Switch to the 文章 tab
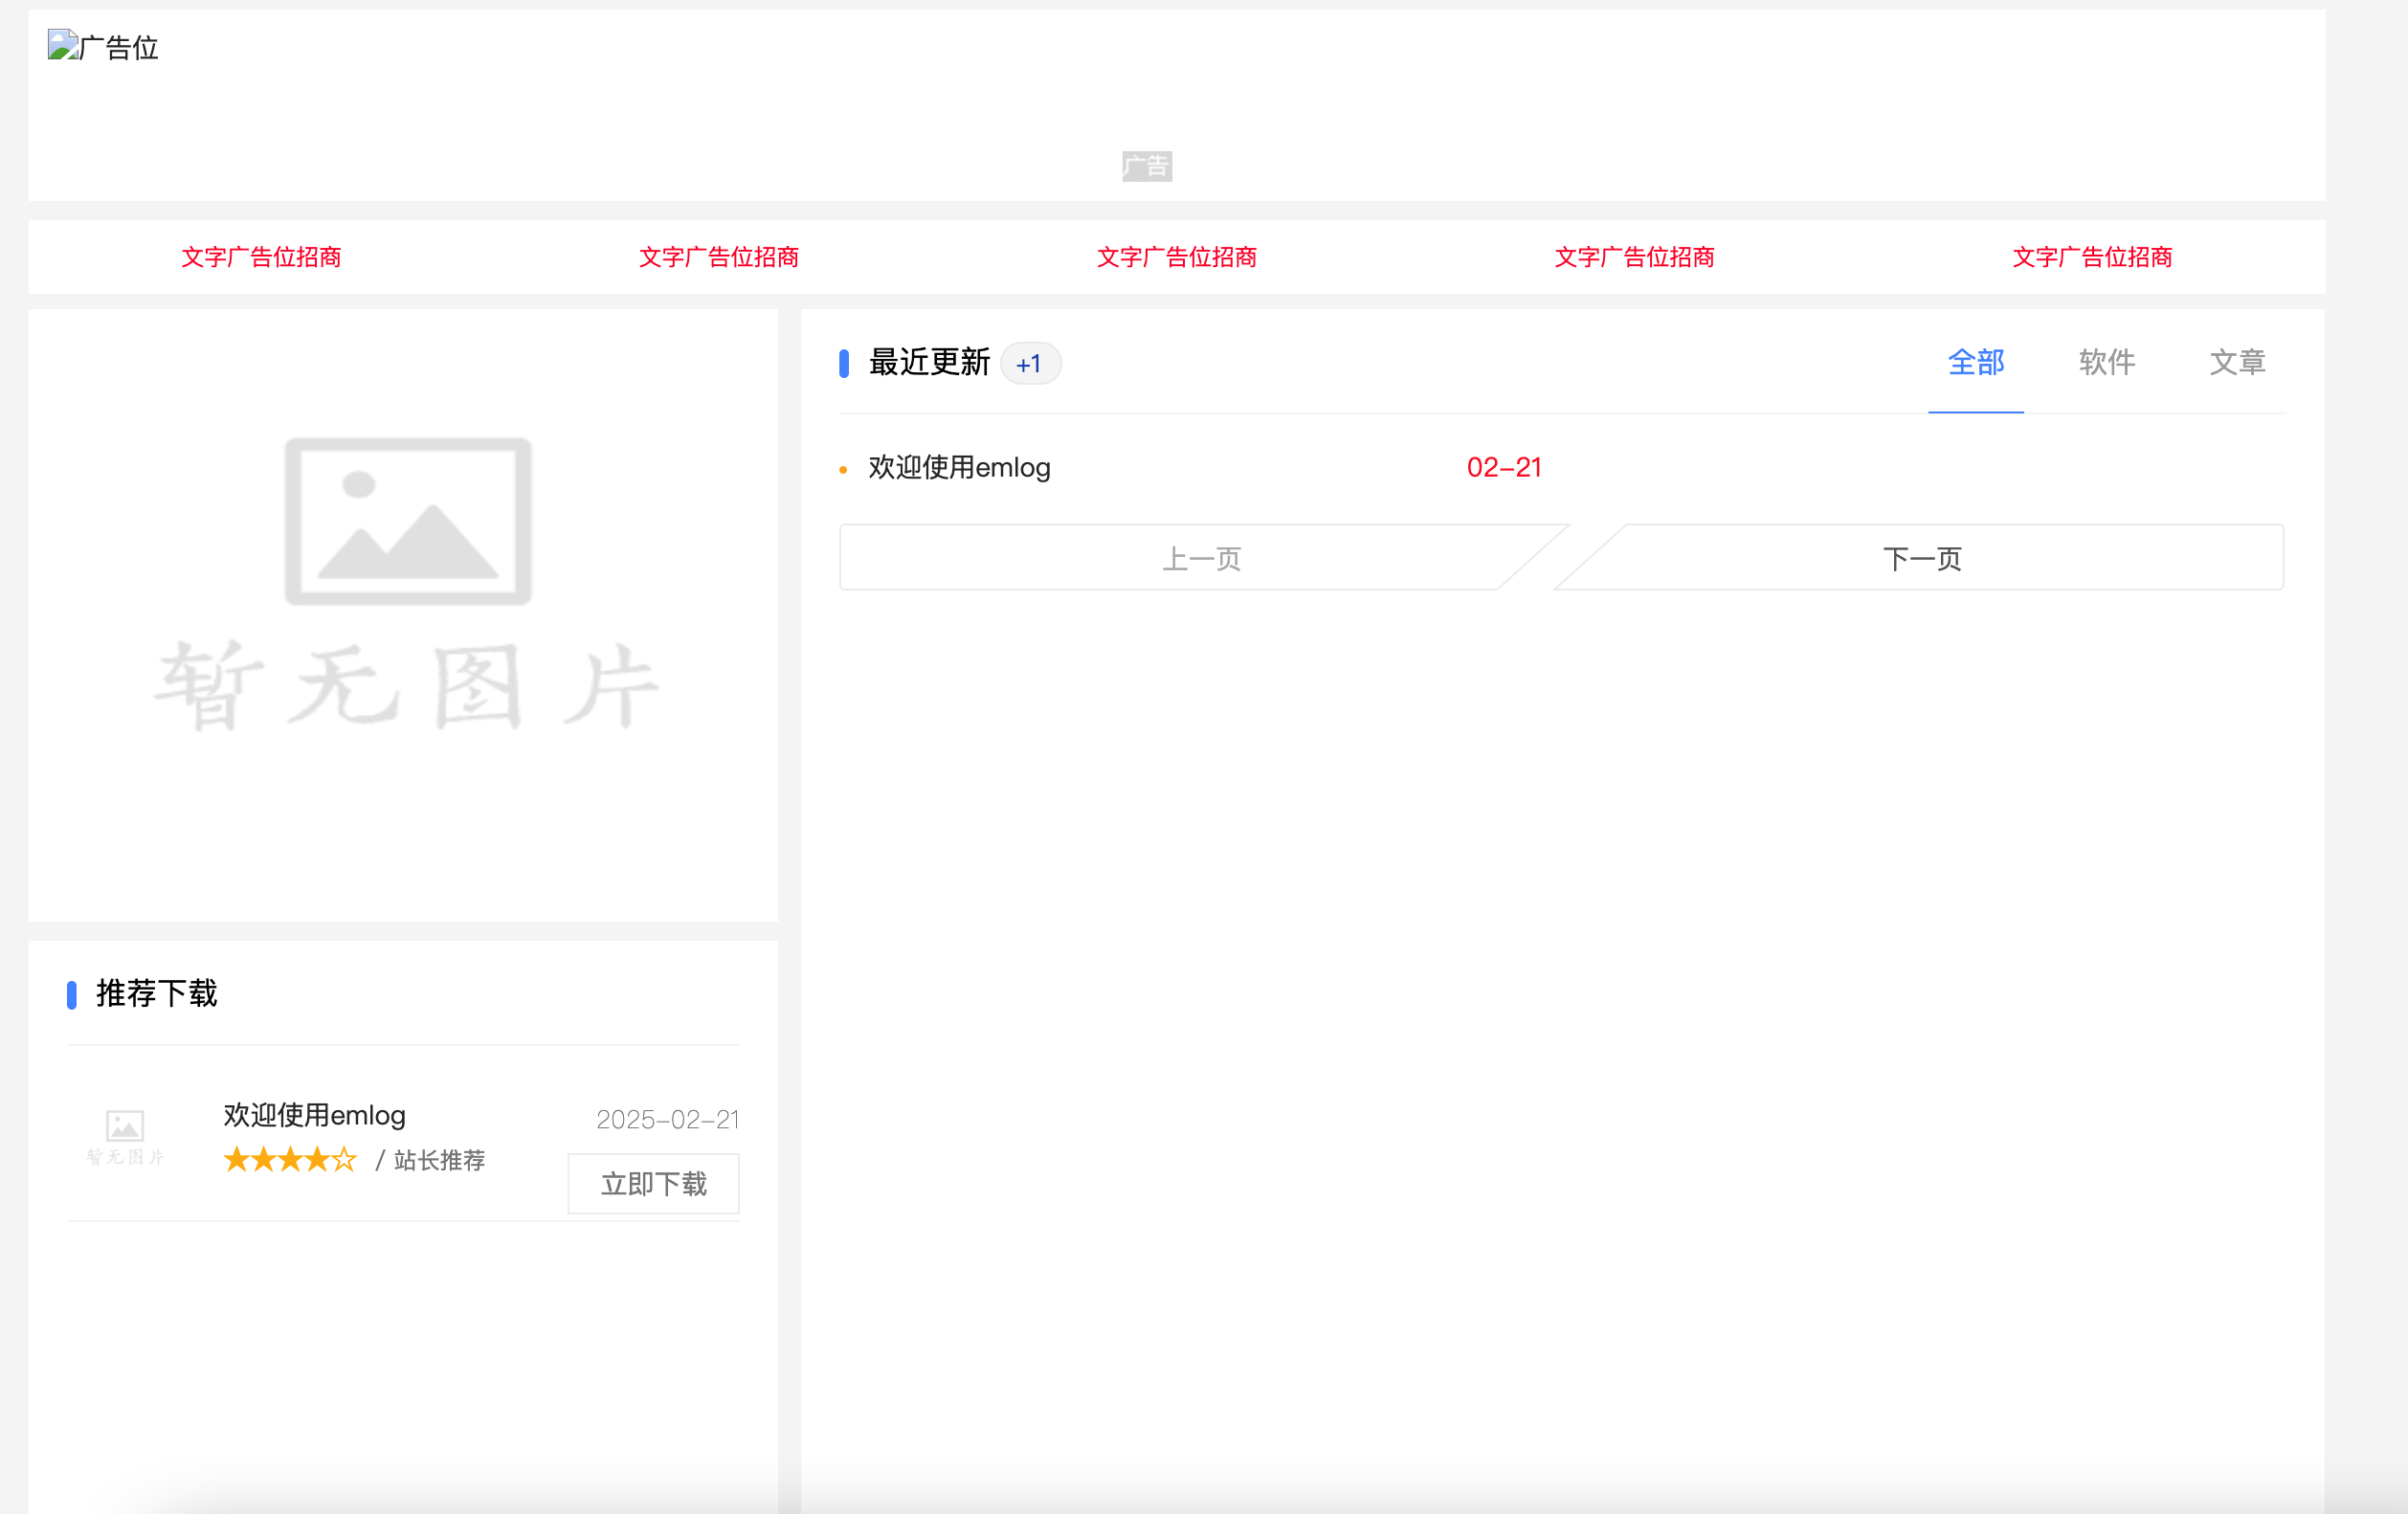The image size is (2408, 1514). pyautogui.click(x=2238, y=363)
